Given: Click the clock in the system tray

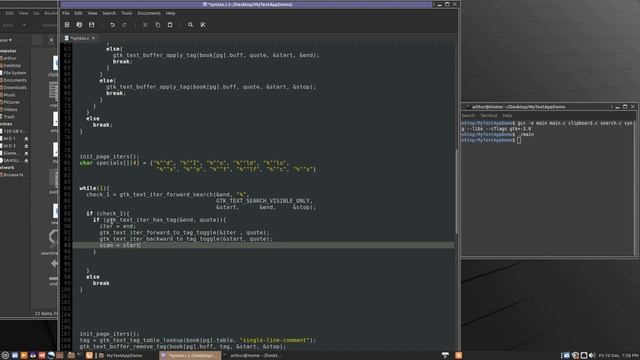Looking at the screenshot, I should 619,356.
